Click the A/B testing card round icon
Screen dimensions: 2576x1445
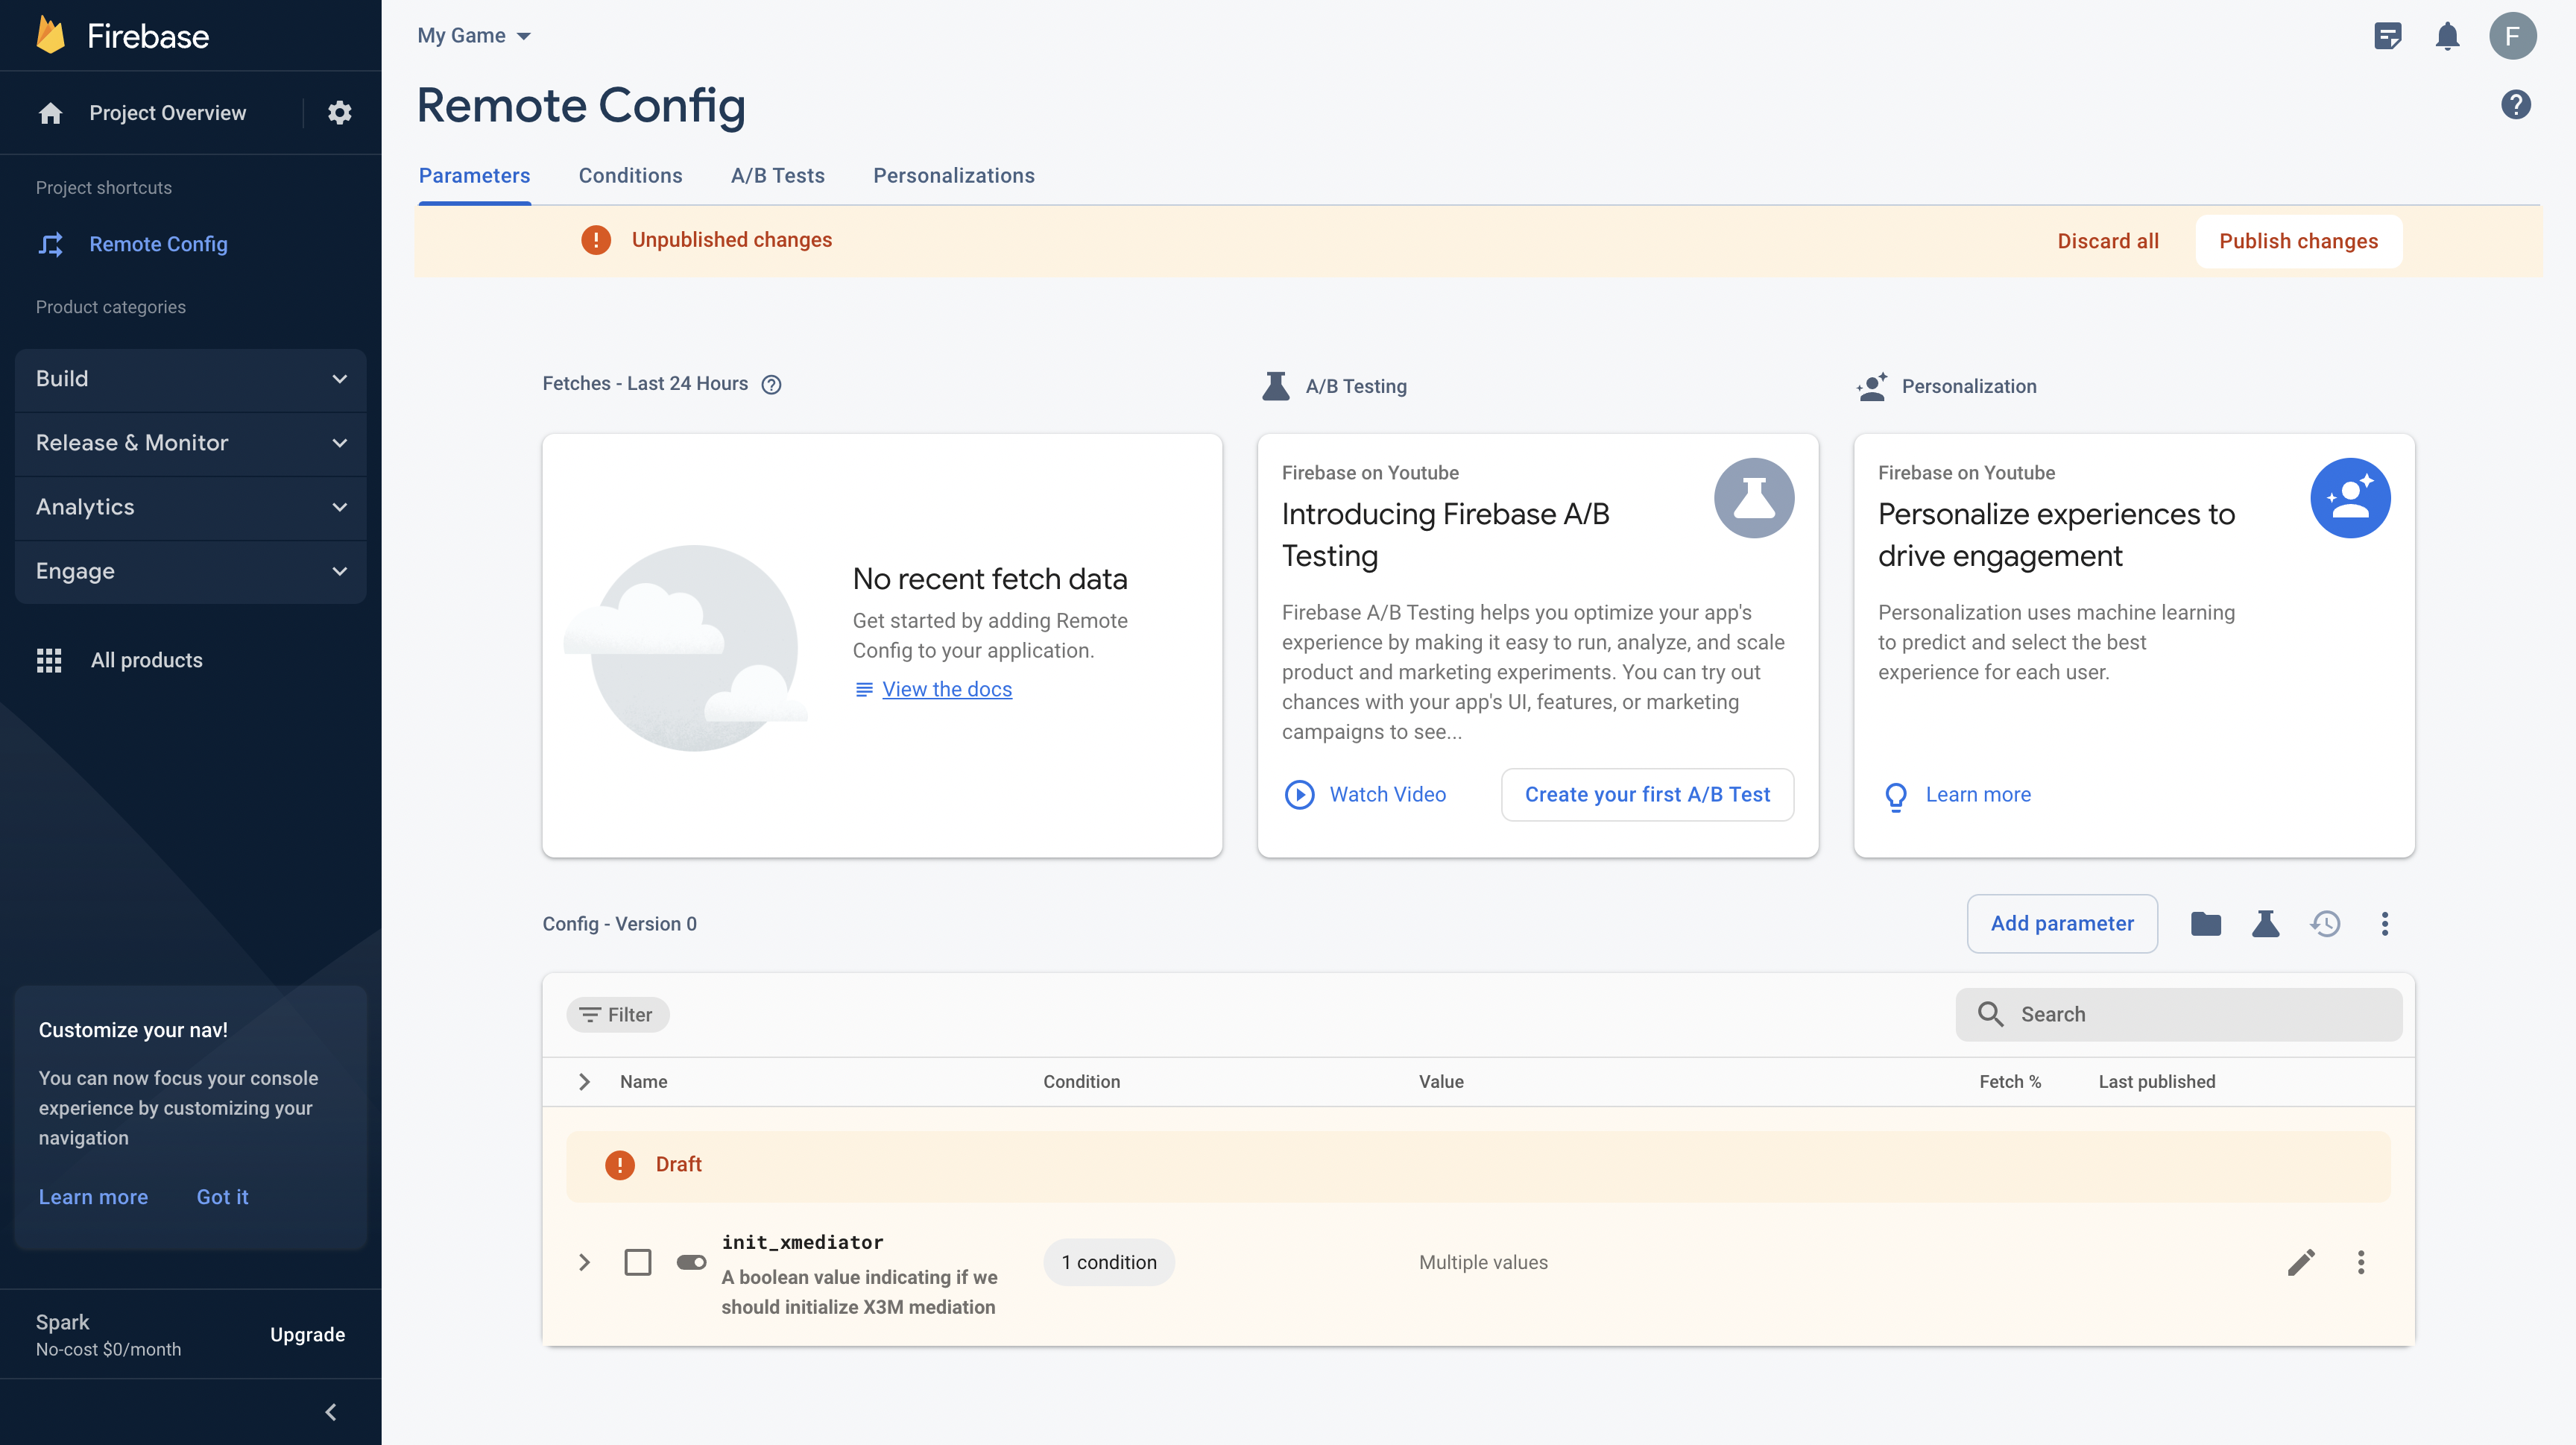click(x=1754, y=498)
